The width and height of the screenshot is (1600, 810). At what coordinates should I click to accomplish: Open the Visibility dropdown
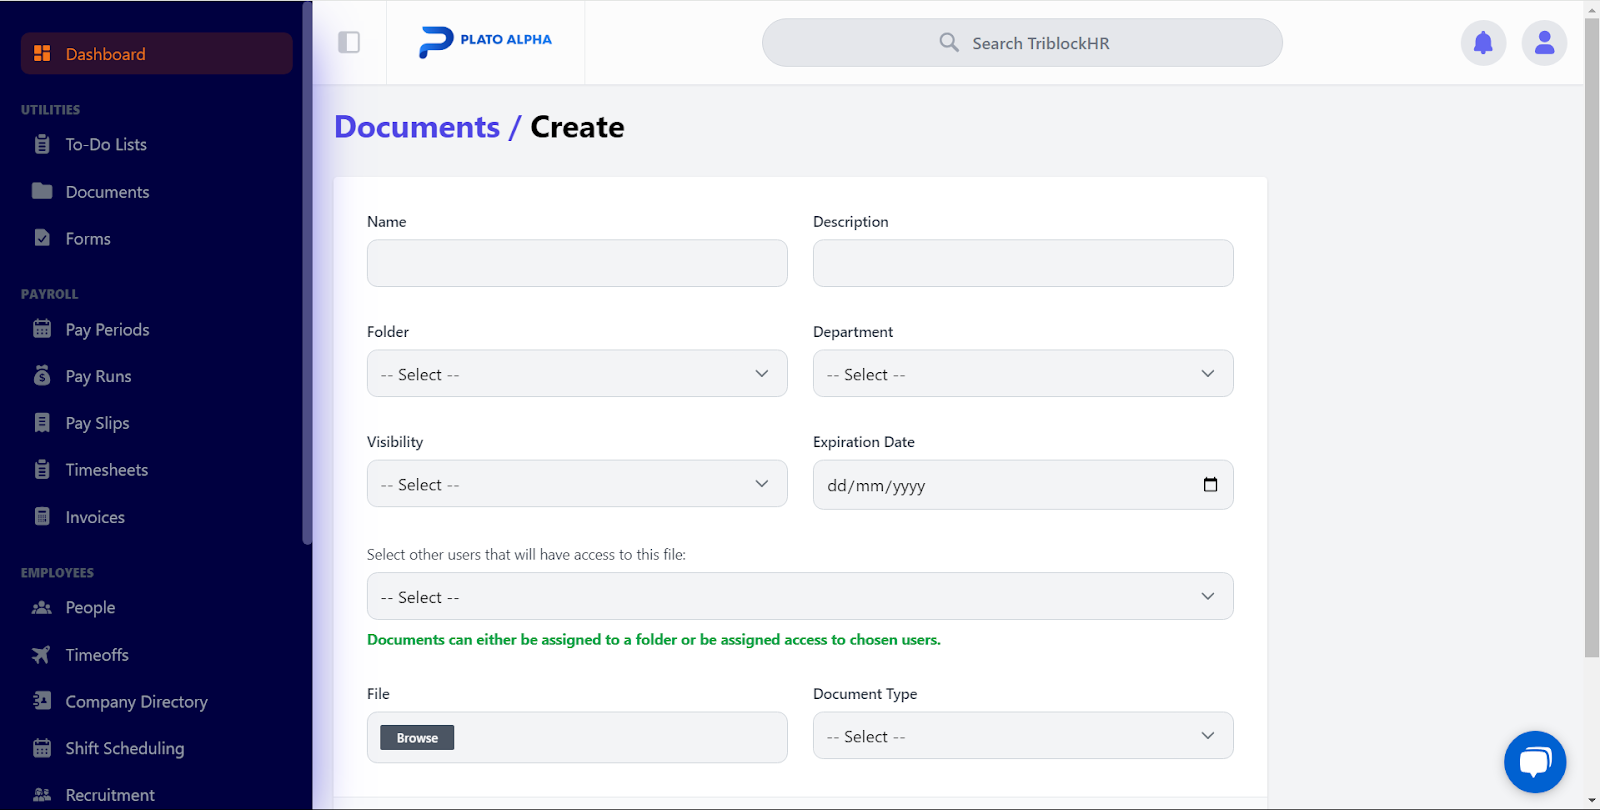click(577, 483)
